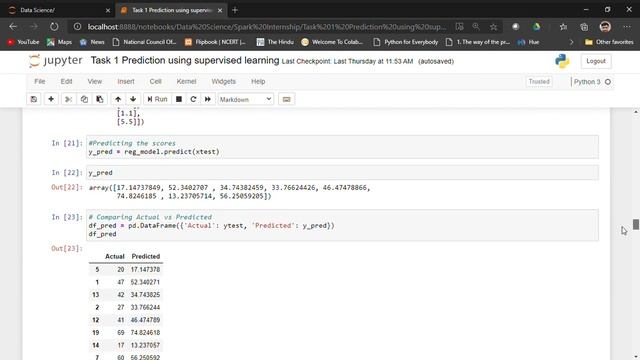The width and height of the screenshot is (640, 360).
Task: Open The Hindu bookmark
Action: point(275,42)
